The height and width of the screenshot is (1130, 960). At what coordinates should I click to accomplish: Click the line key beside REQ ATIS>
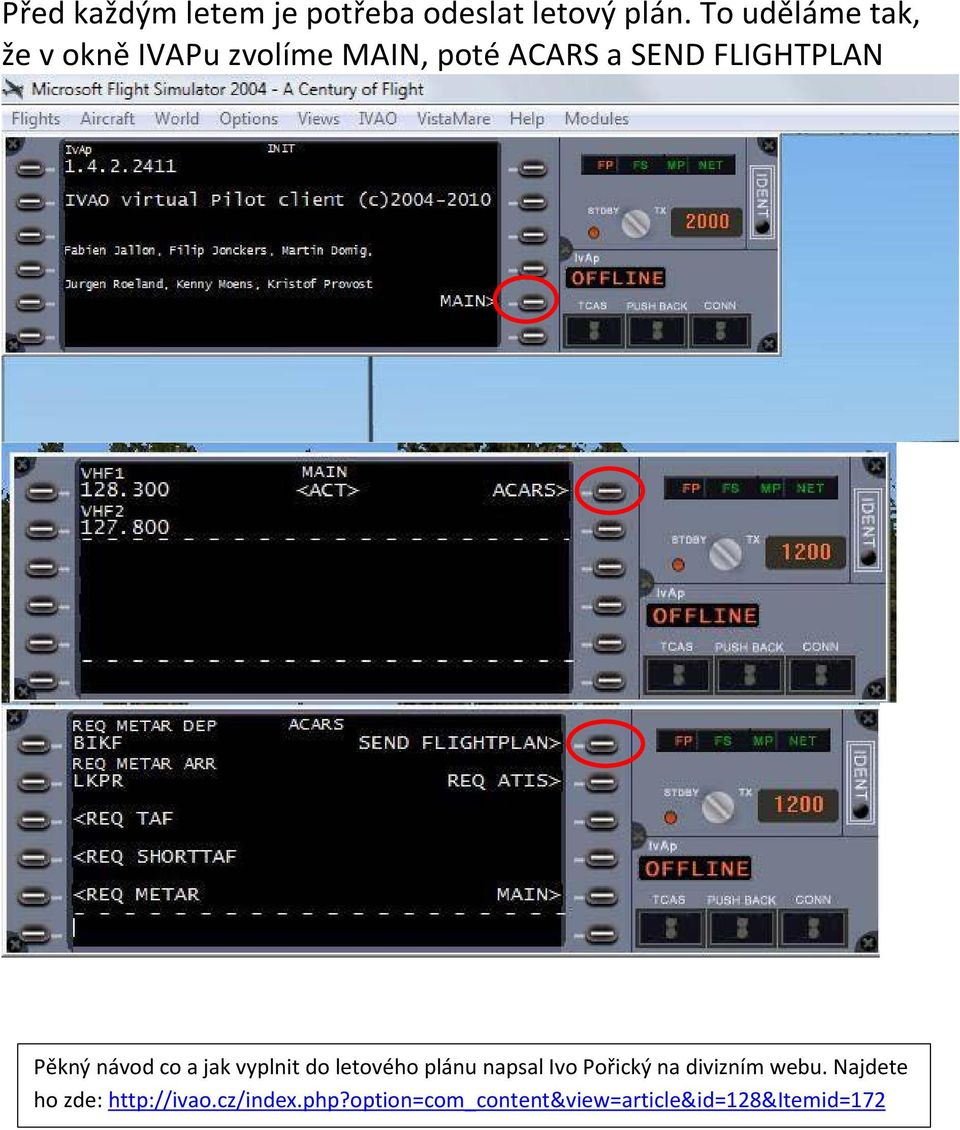coord(603,782)
